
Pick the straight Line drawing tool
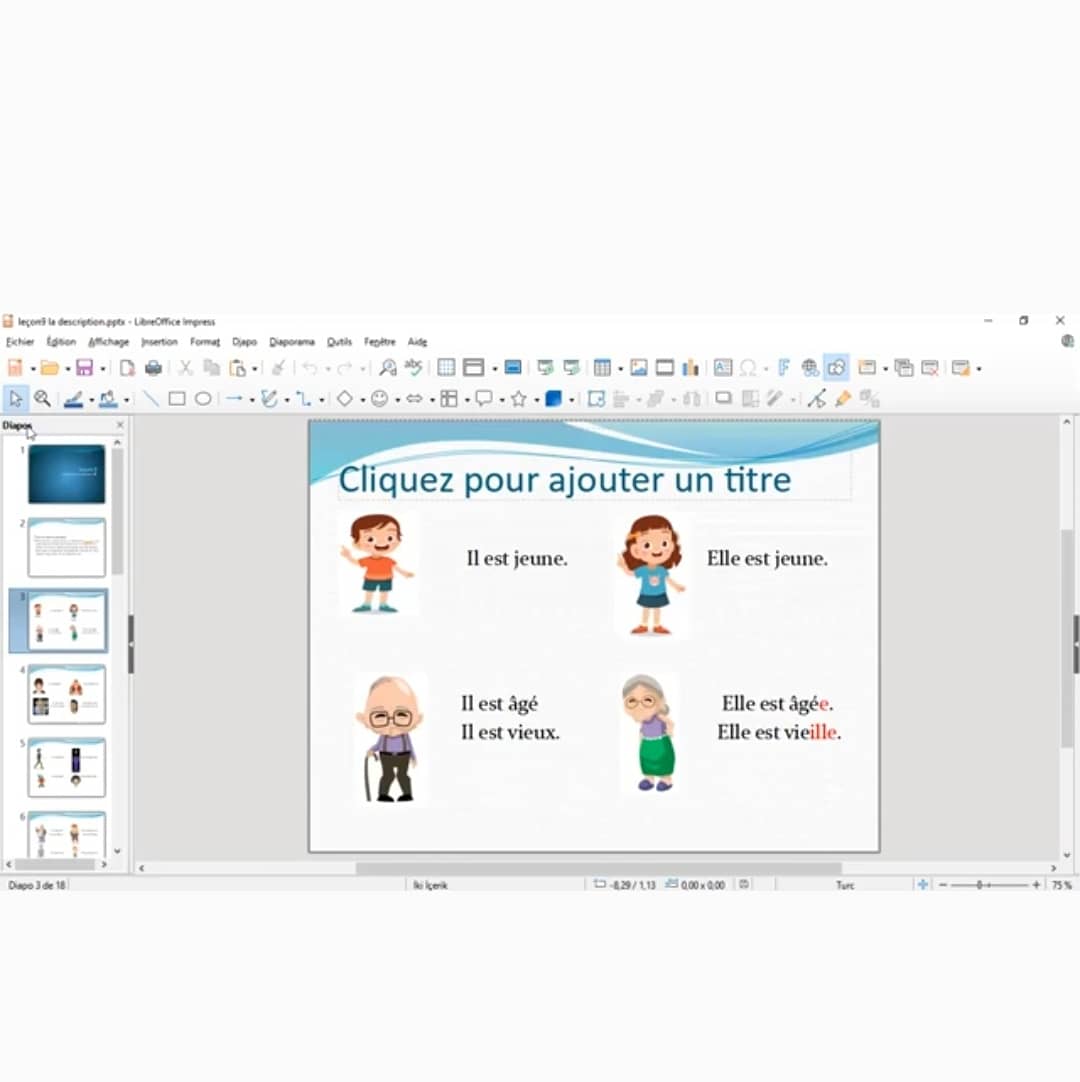(x=150, y=399)
